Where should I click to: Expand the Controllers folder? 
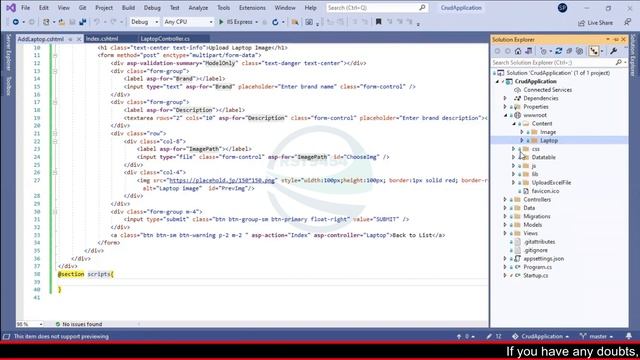pyautogui.click(x=505, y=200)
